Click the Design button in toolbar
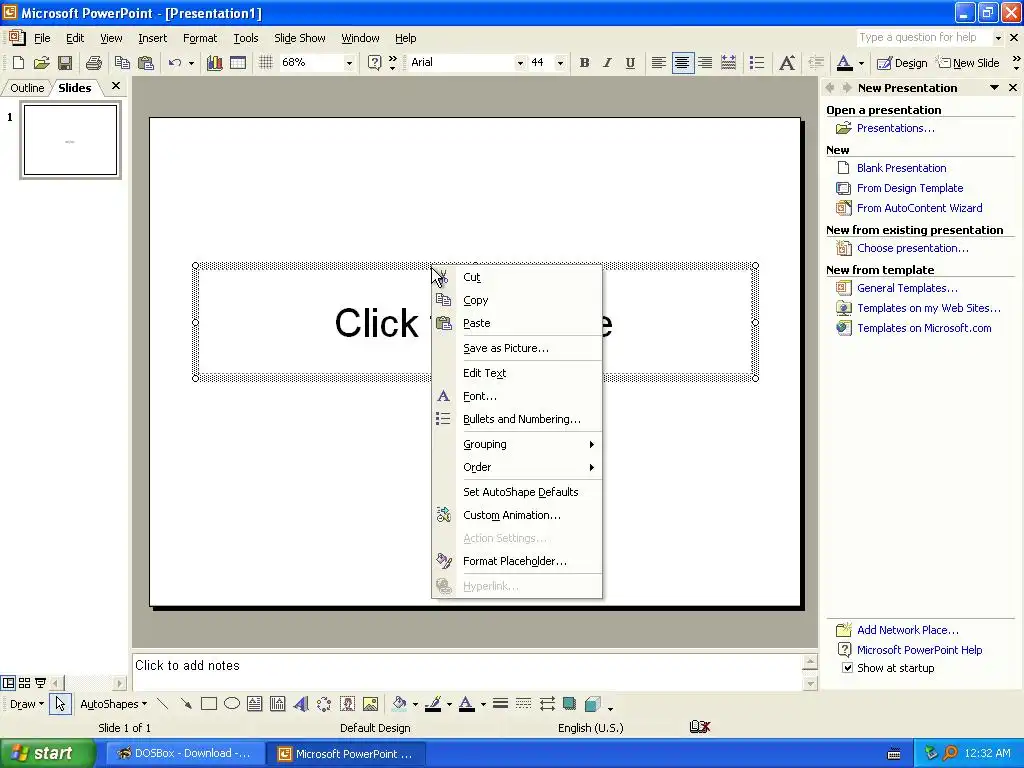 pos(902,63)
